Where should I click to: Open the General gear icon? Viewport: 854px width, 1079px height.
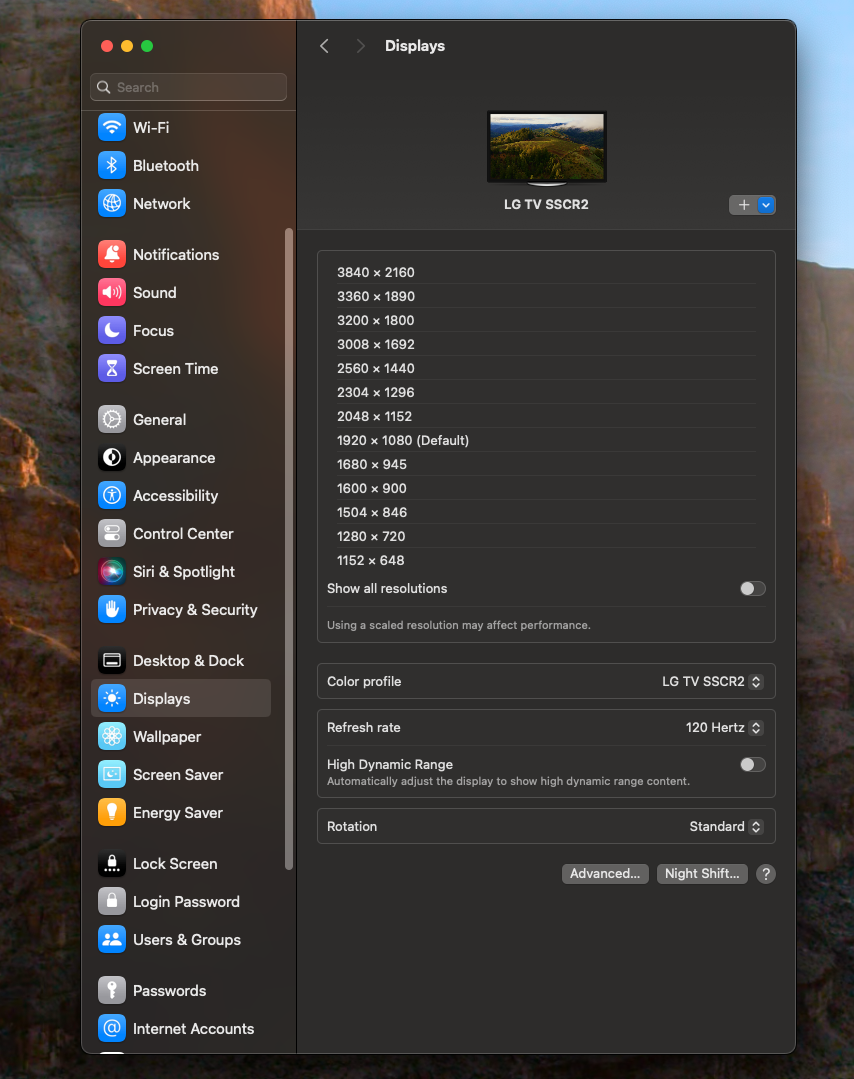pos(111,420)
